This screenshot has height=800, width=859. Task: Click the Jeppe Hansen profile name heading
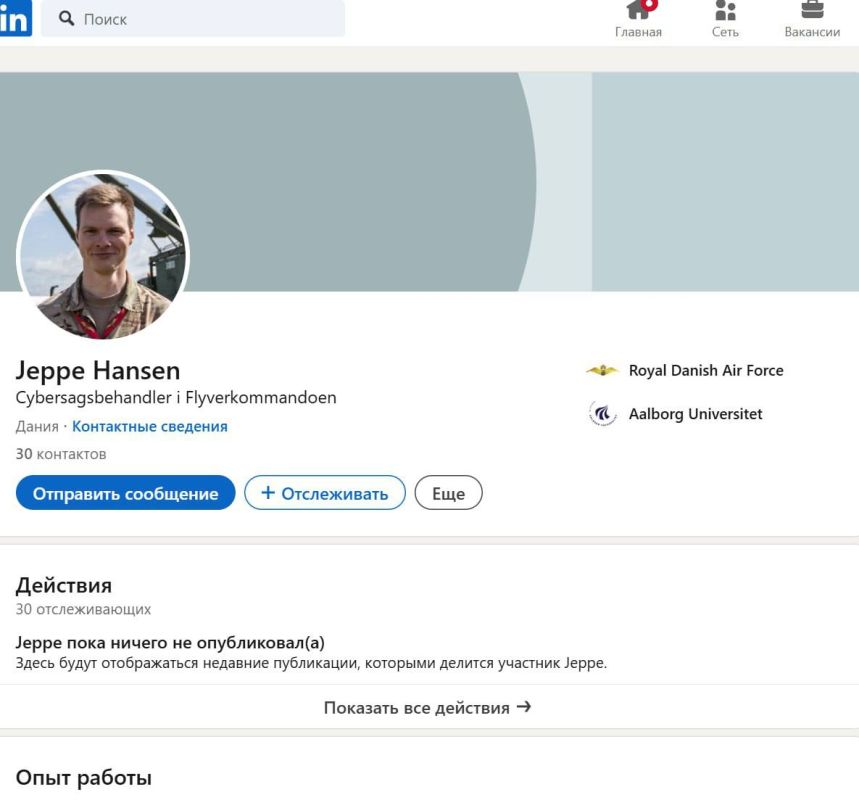pyautogui.click(x=98, y=370)
